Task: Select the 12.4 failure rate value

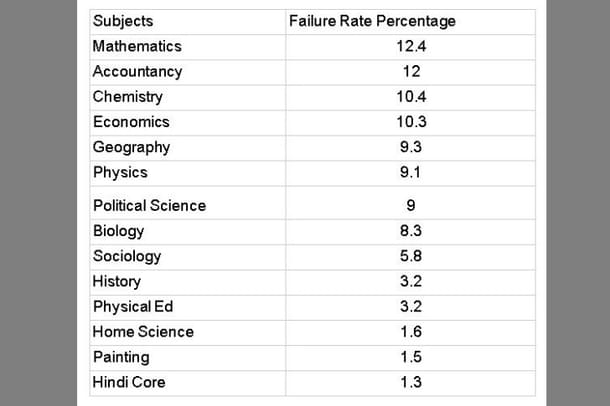Action: tap(411, 46)
